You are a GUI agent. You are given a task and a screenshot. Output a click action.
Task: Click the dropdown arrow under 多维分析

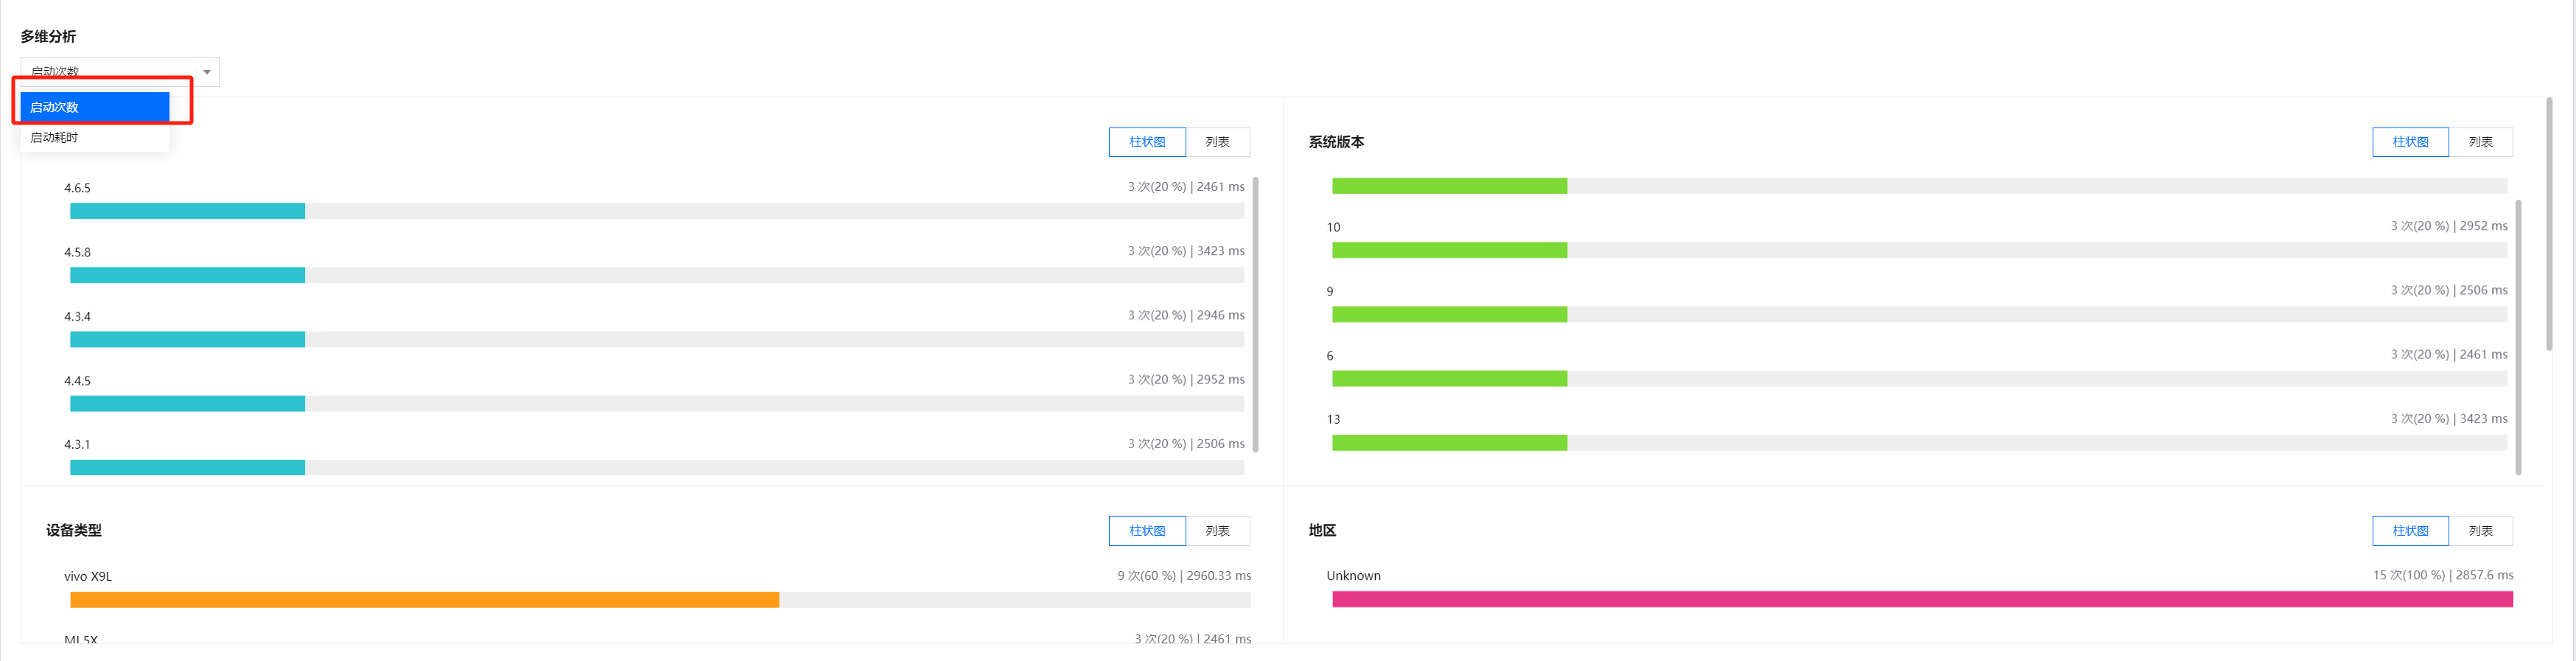[206, 72]
